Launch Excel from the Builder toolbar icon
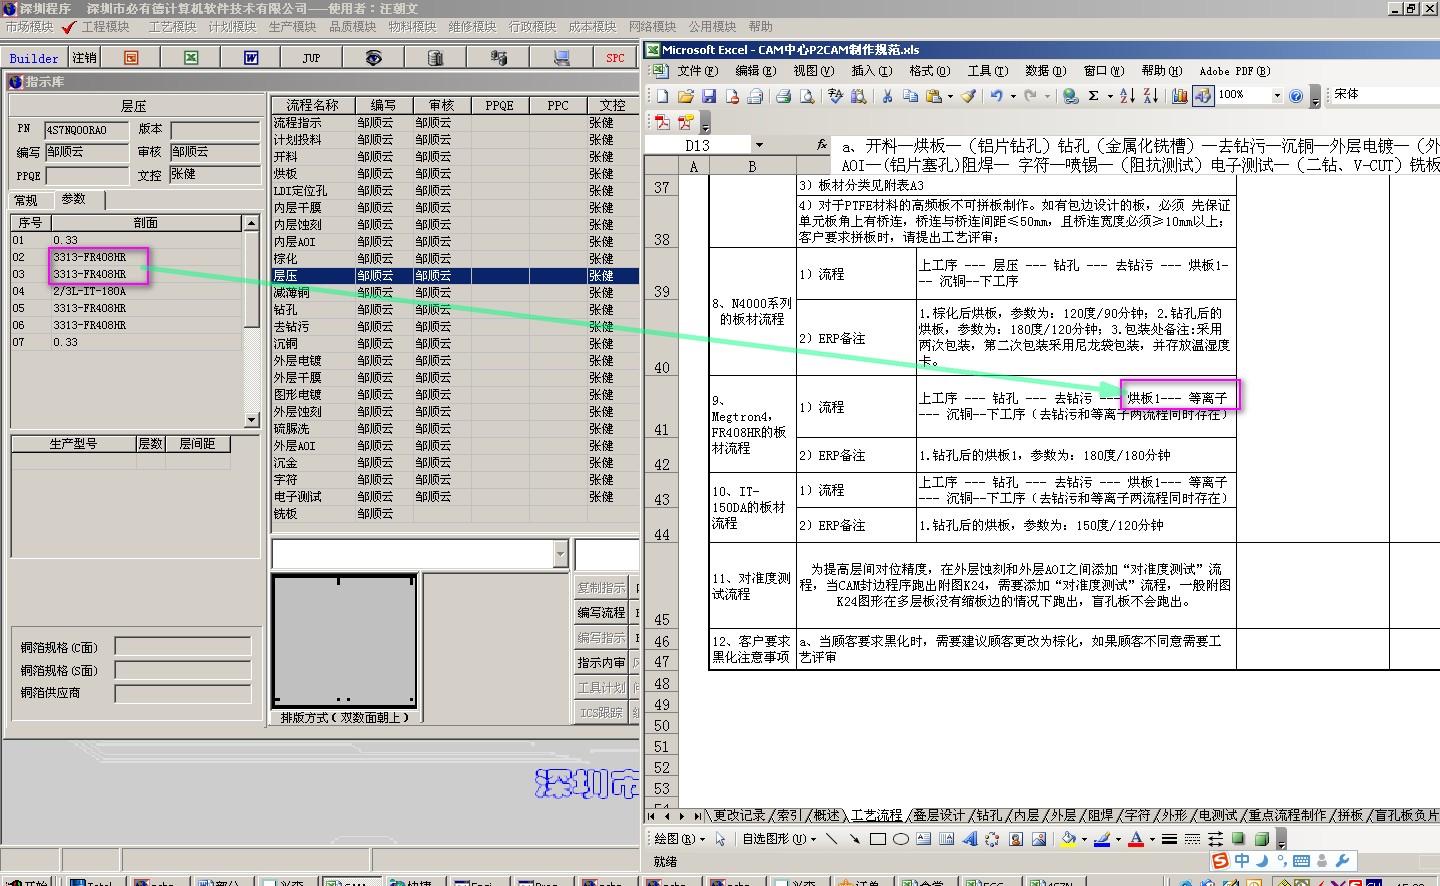 [x=191, y=58]
